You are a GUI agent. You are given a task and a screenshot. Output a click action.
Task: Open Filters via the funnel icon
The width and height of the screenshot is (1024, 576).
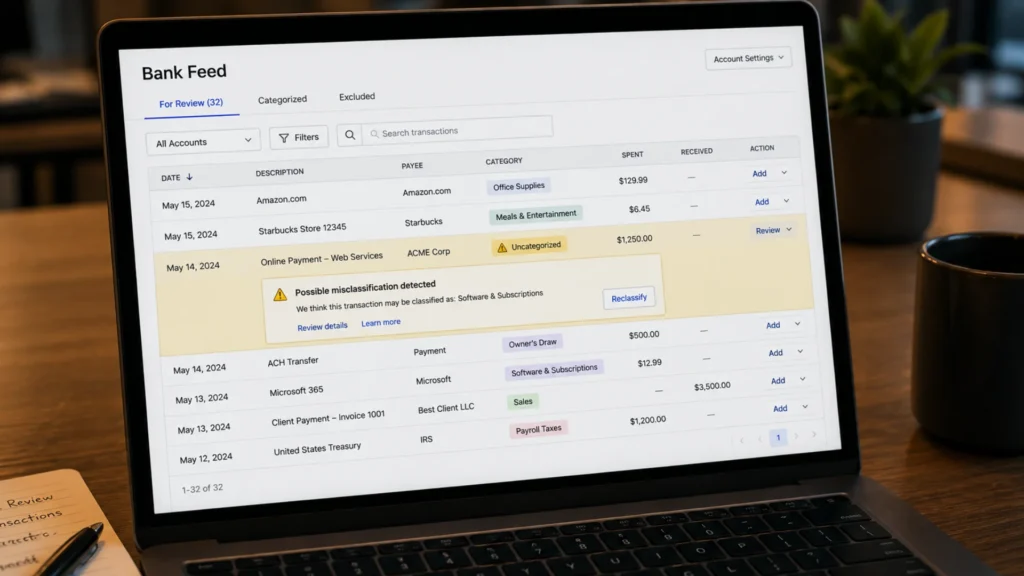click(283, 138)
